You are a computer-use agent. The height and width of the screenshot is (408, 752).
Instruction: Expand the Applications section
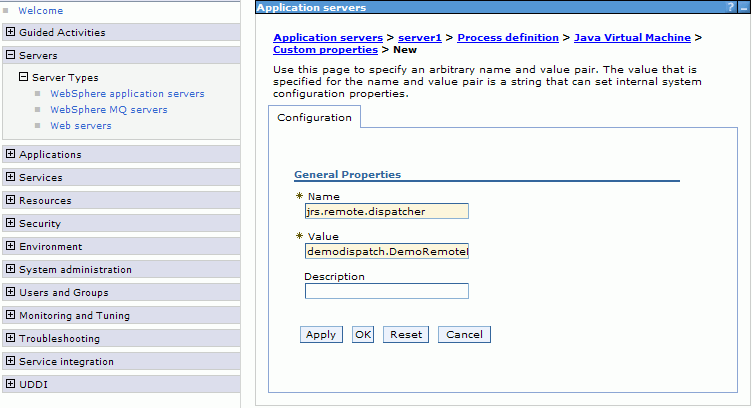coord(11,155)
